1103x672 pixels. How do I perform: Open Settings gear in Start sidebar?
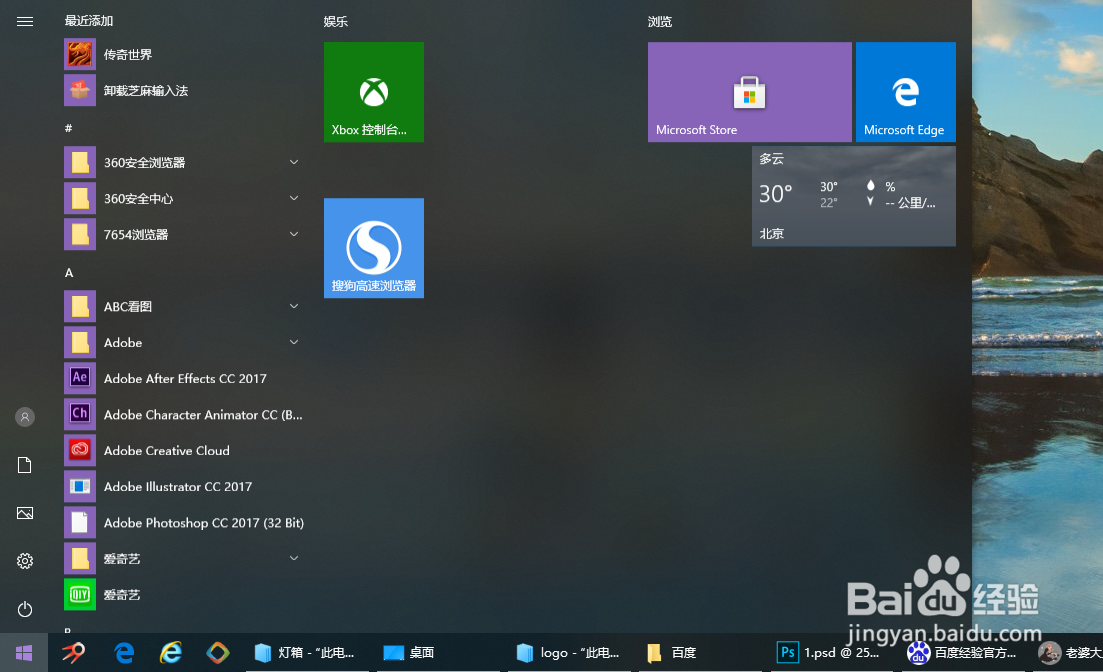[x=25, y=561]
